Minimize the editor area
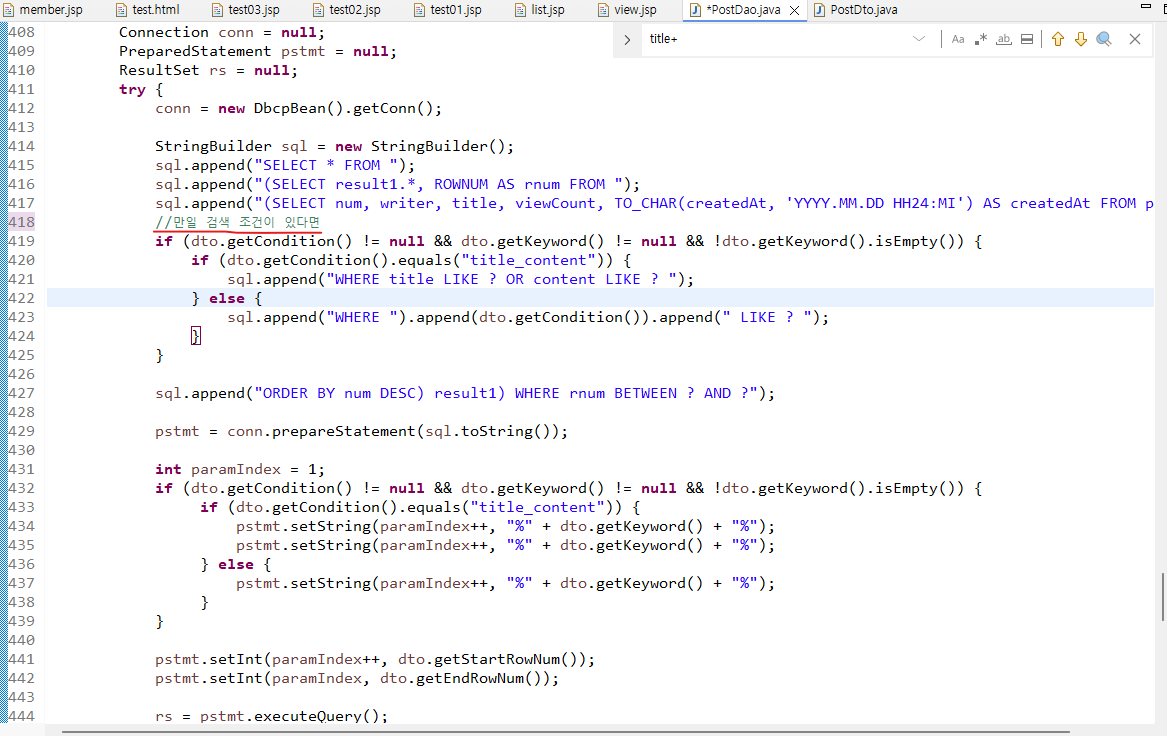This screenshot has width=1167, height=736. [1145, 6]
